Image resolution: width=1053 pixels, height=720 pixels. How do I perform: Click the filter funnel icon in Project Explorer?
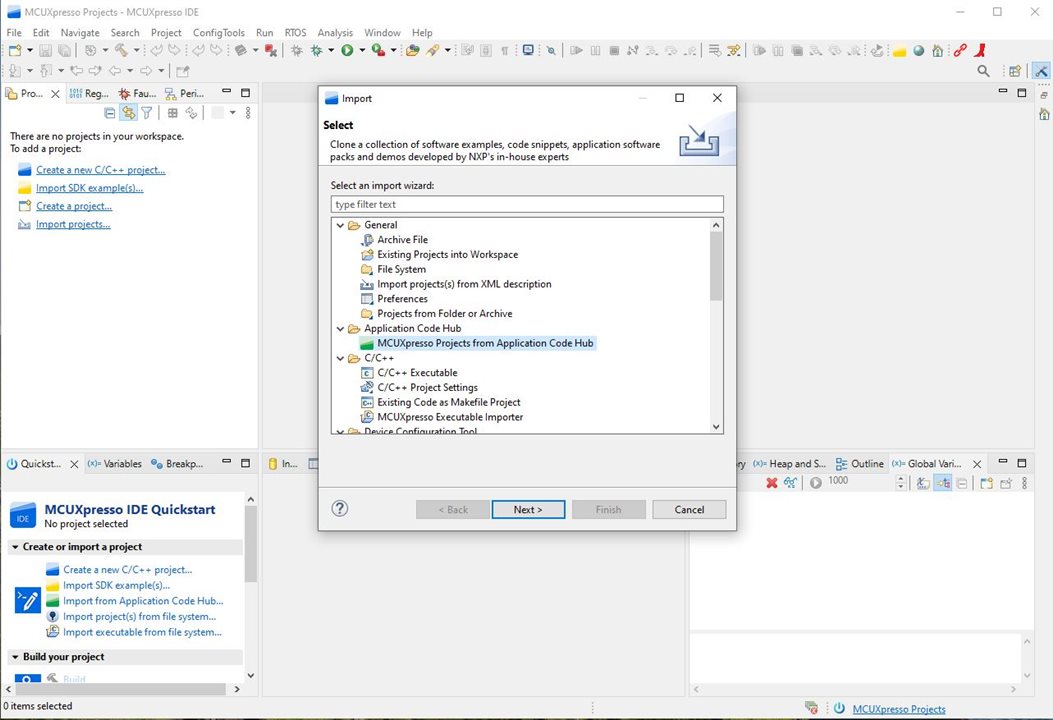coord(146,113)
